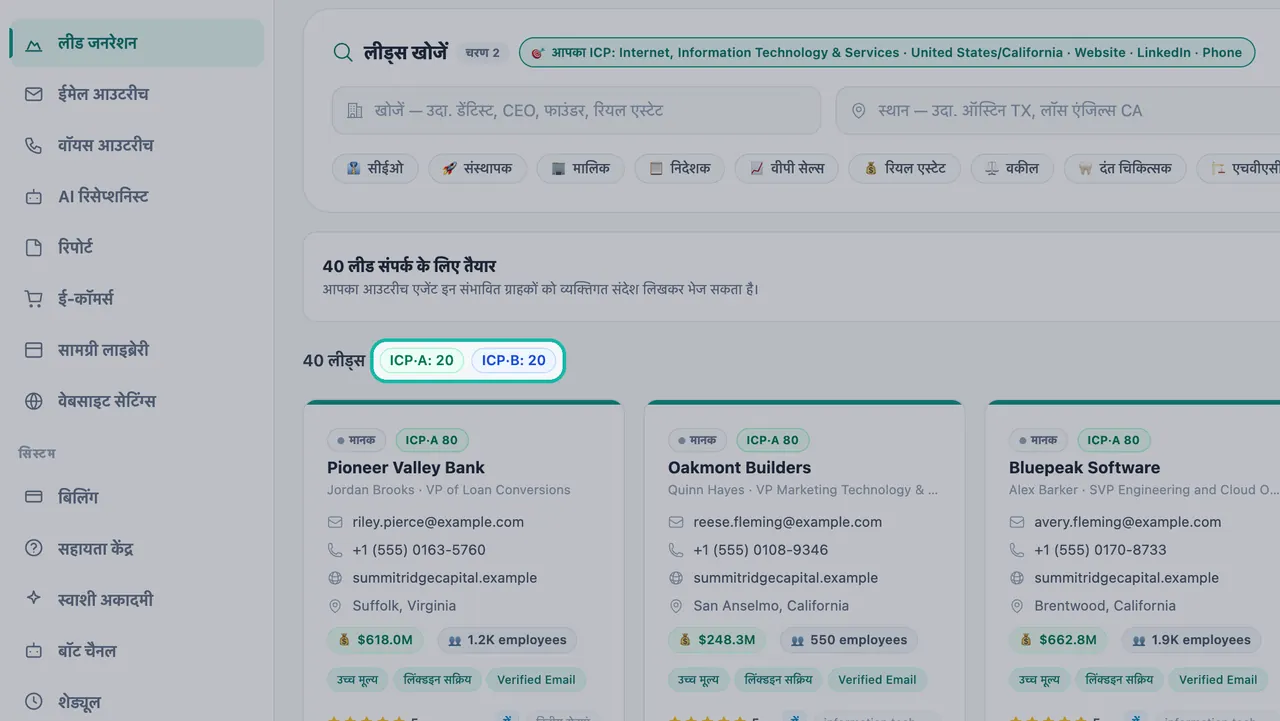Click the शेड्यूल clock icon

coord(34,702)
